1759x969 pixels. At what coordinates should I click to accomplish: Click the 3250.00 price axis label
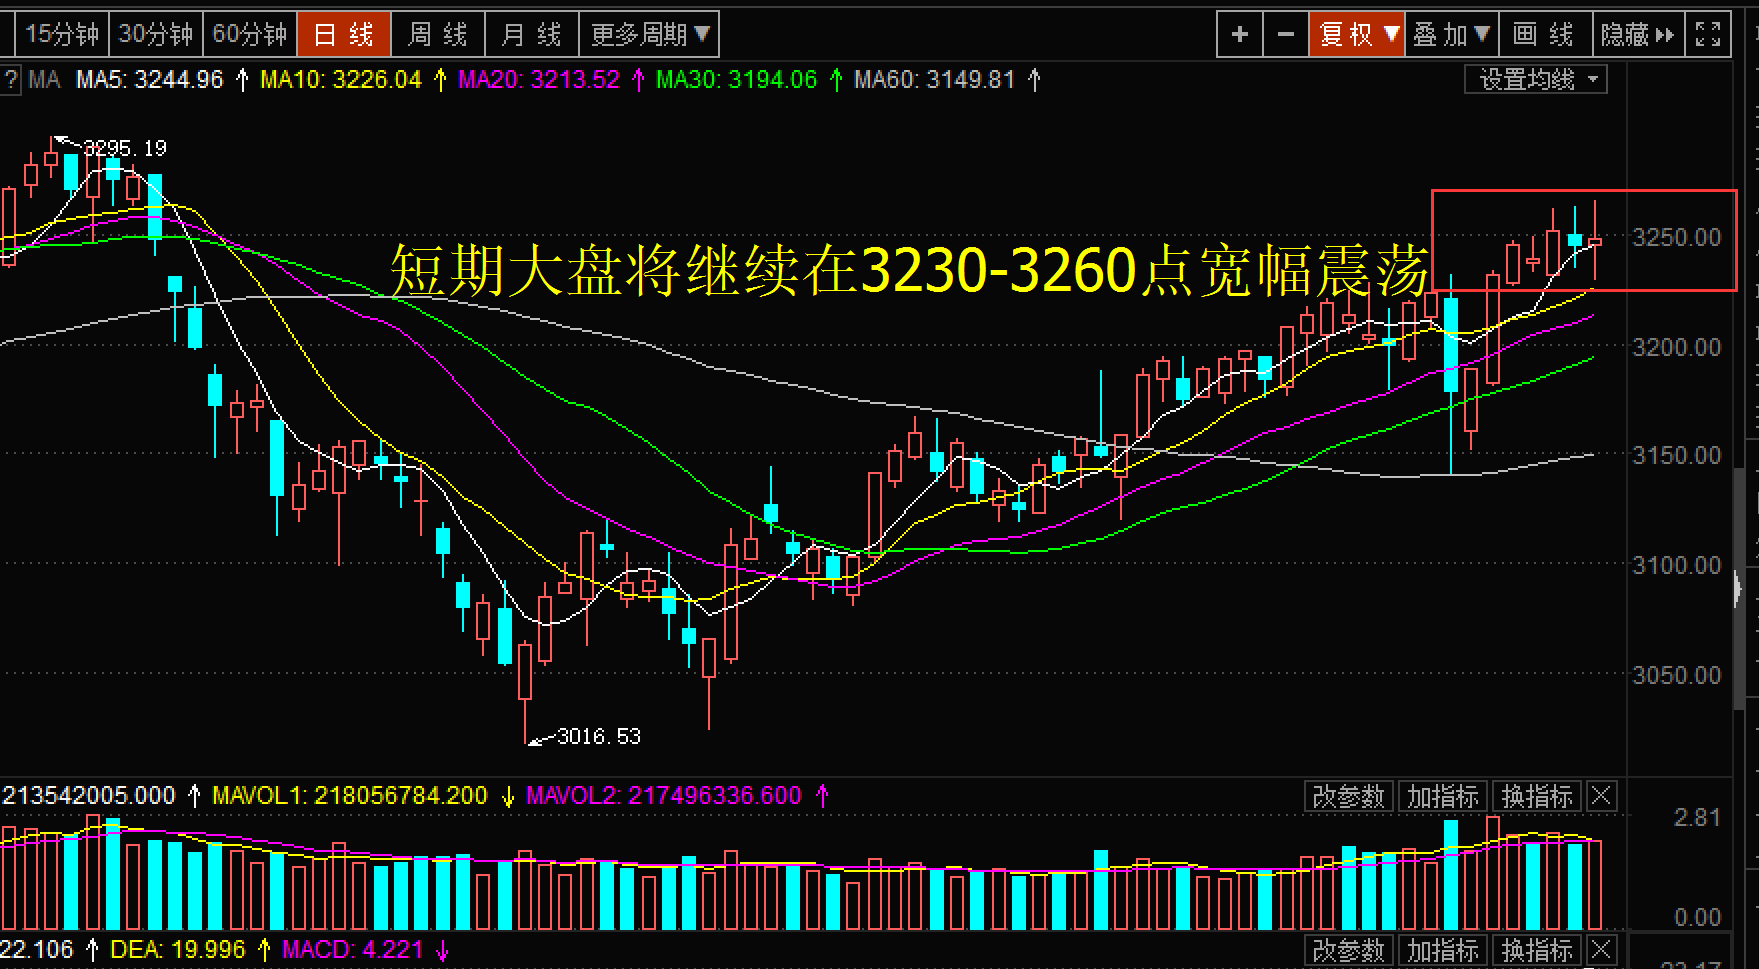(x=1677, y=238)
